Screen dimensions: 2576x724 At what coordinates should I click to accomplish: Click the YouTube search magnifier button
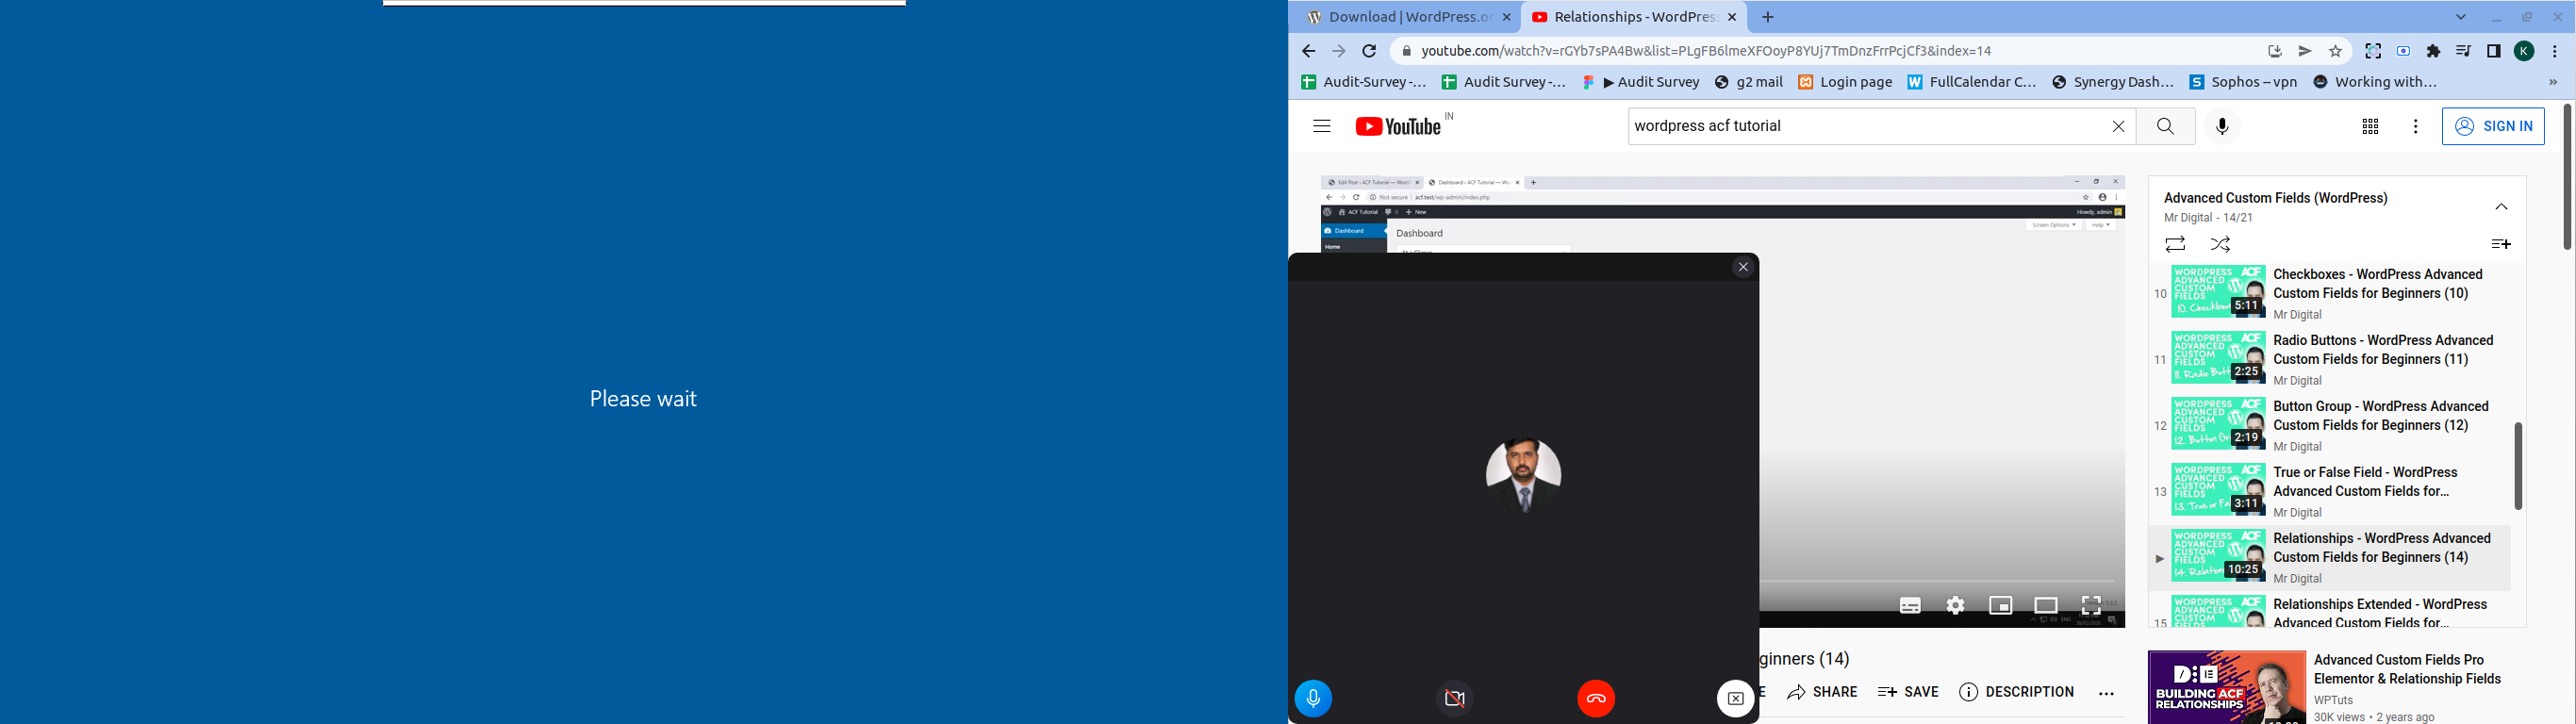point(2165,127)
